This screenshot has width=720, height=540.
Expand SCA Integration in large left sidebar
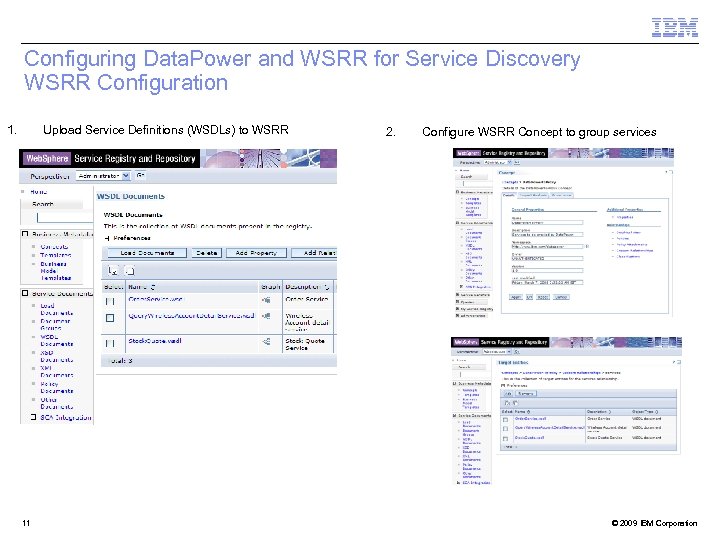click(x=33, y=417)
